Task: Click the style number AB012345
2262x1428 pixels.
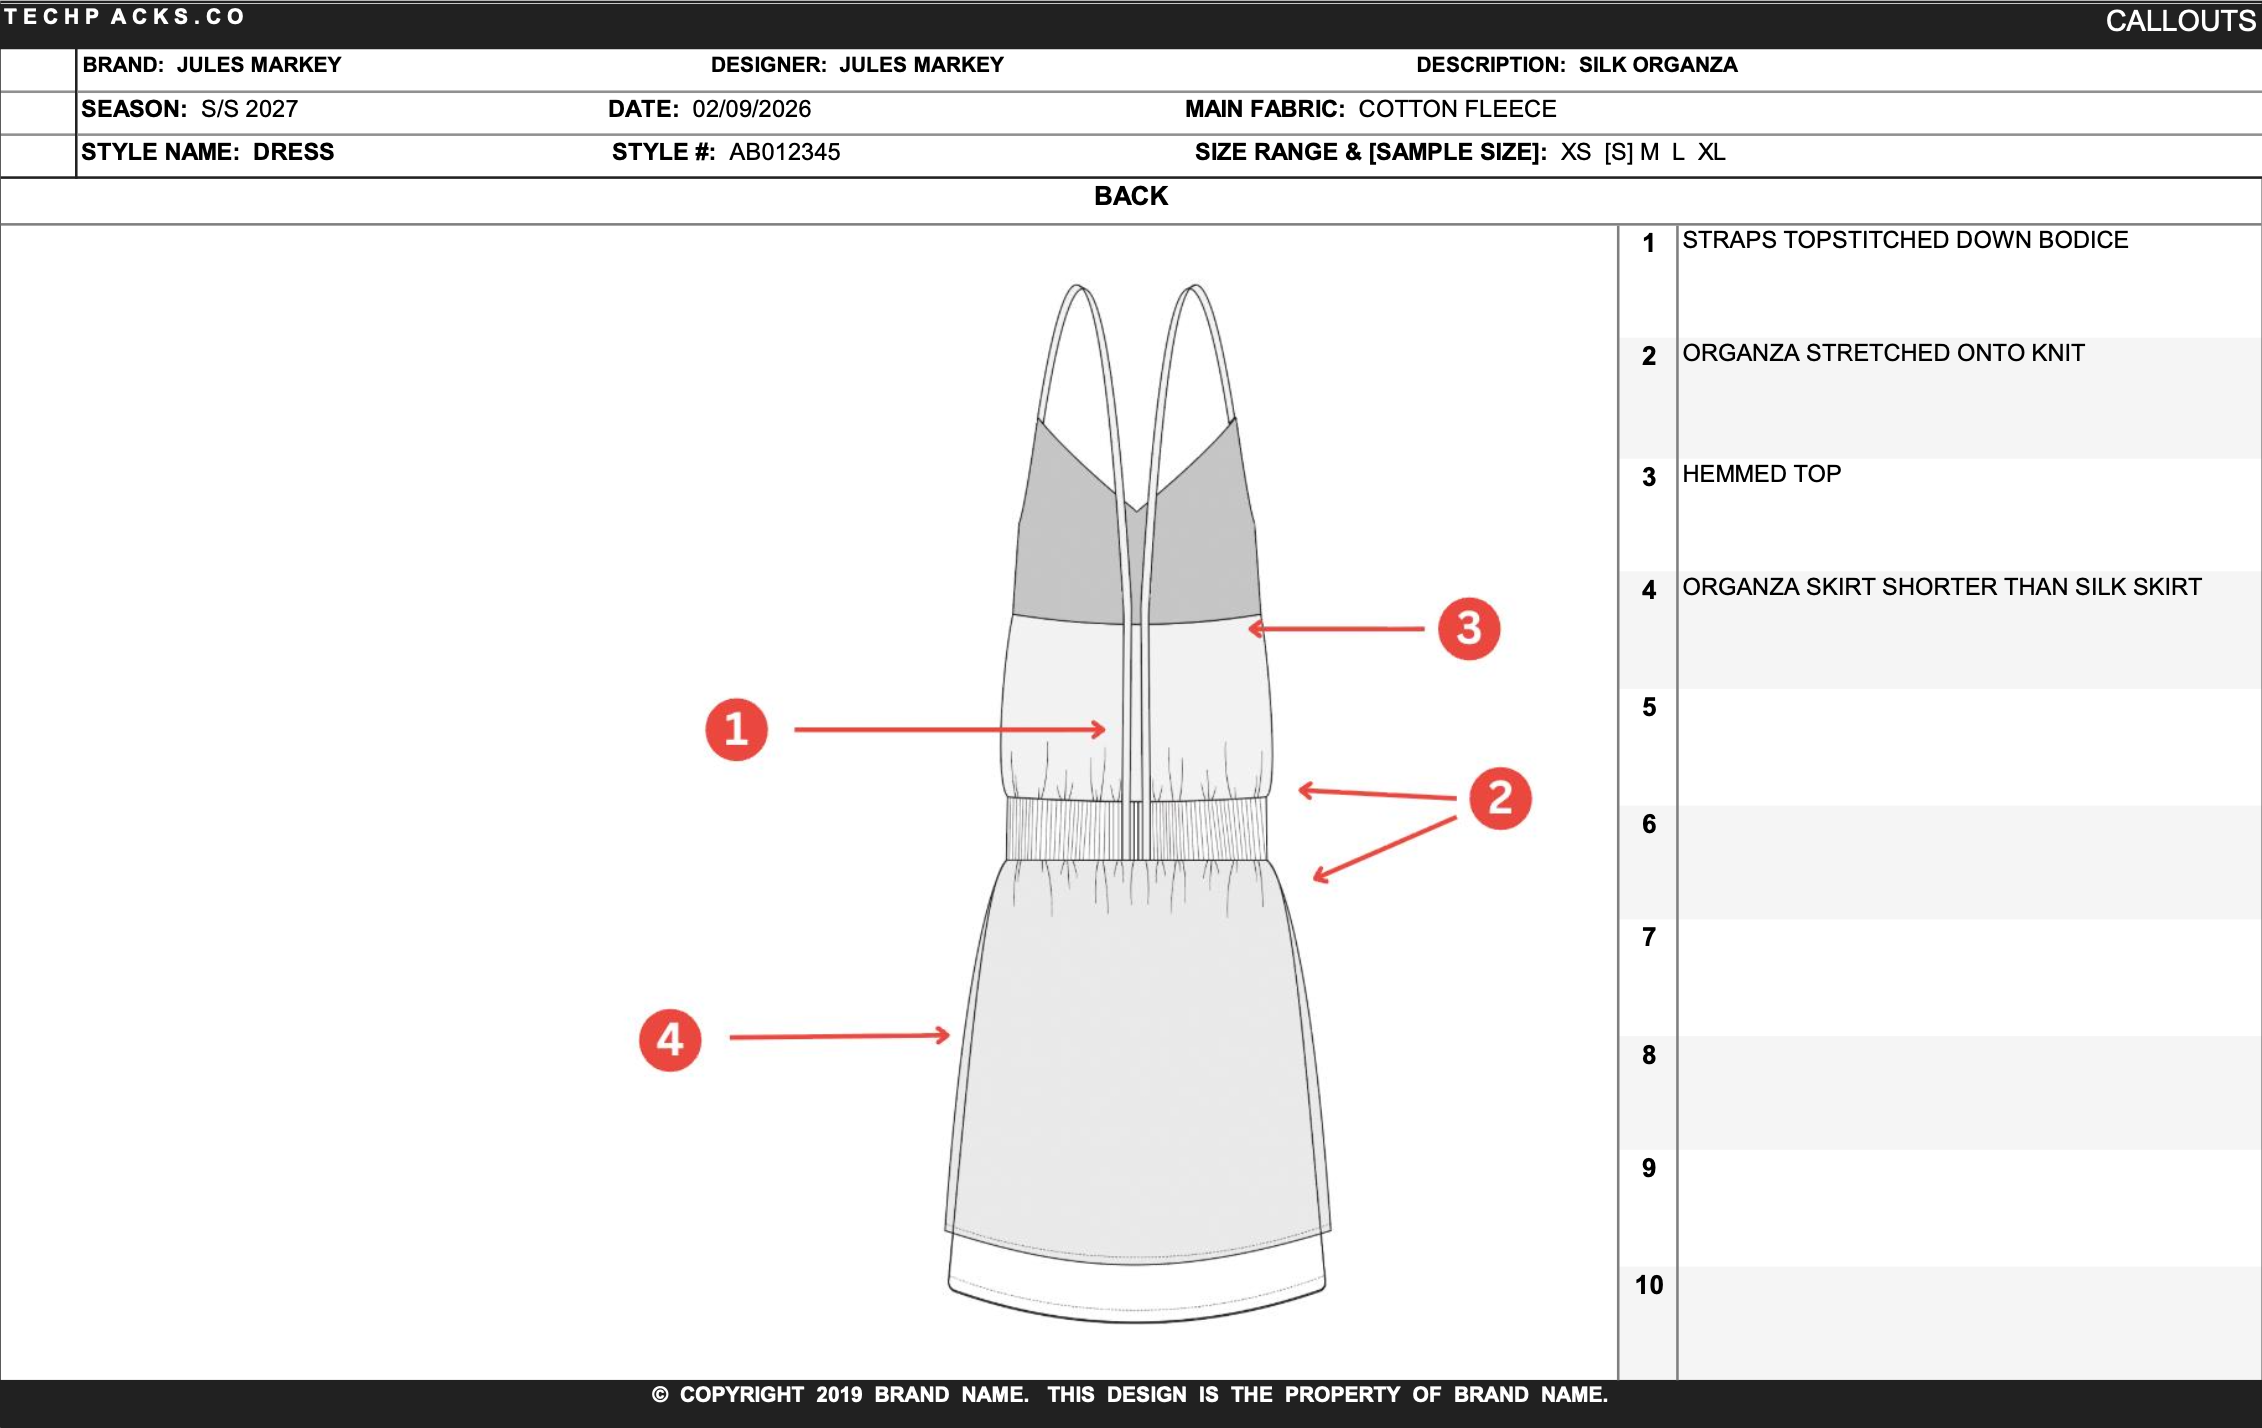Action: coord(785,153)
